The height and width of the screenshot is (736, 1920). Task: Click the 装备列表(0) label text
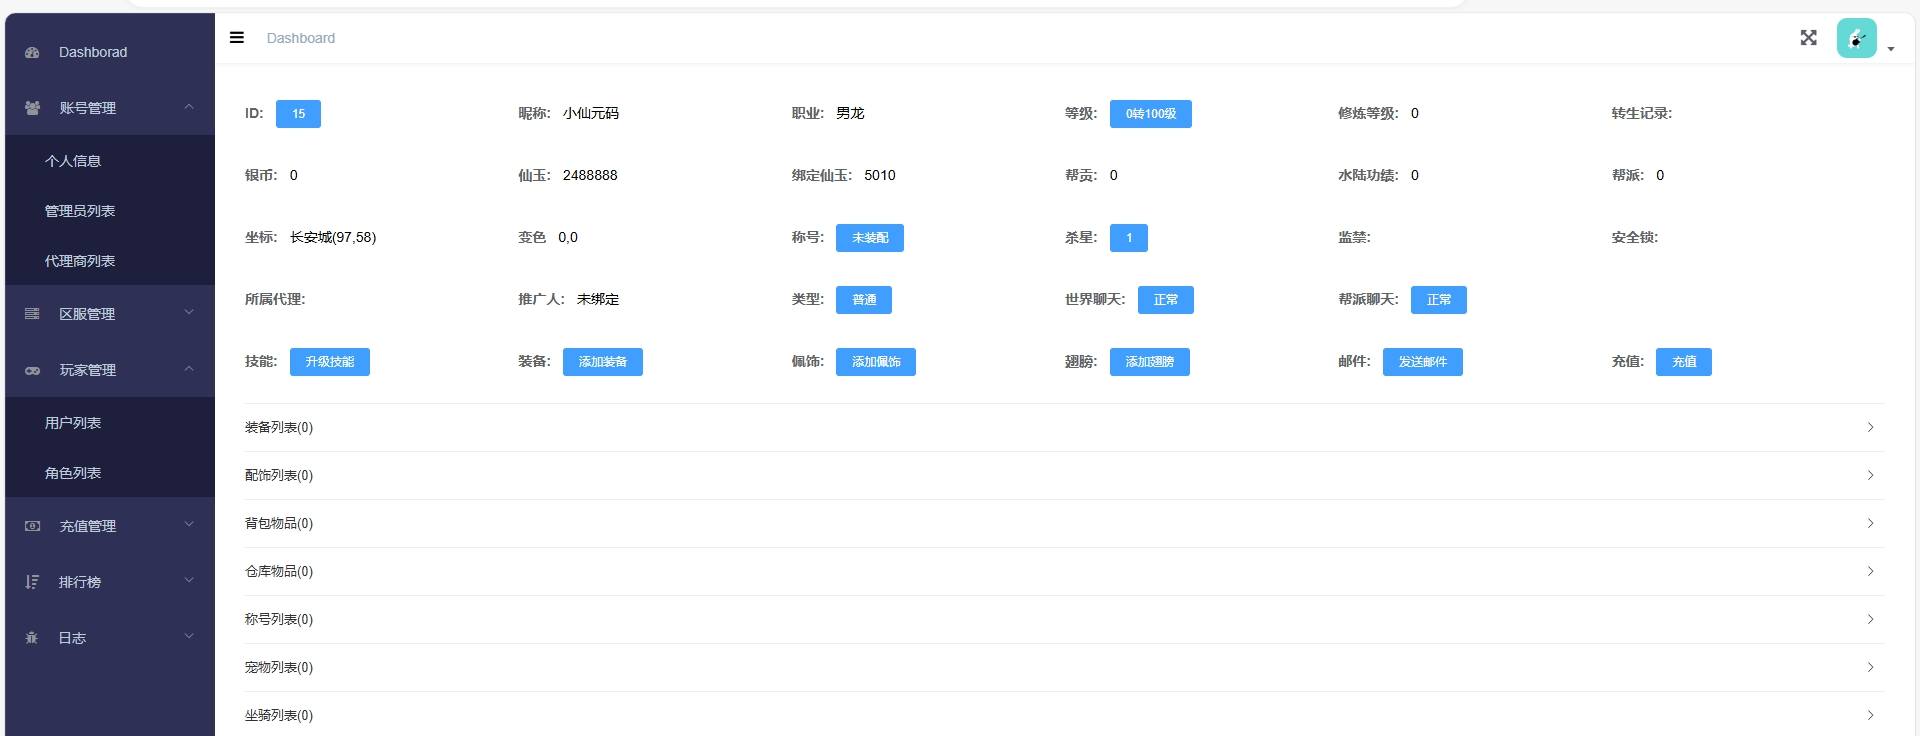279,428
